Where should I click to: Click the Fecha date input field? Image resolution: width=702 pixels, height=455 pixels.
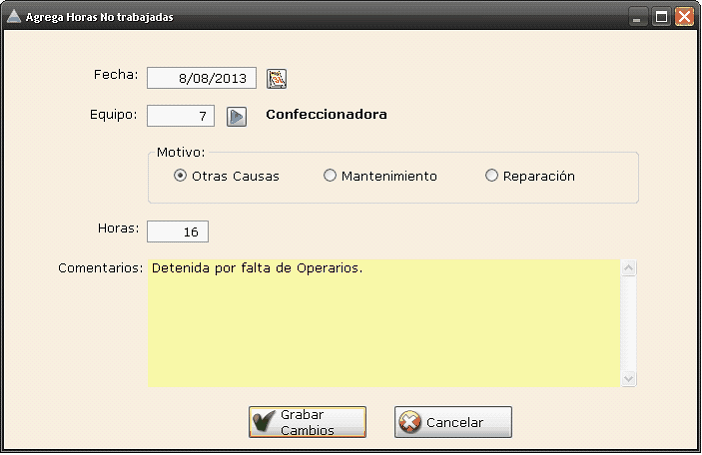(x=202, y=78)
